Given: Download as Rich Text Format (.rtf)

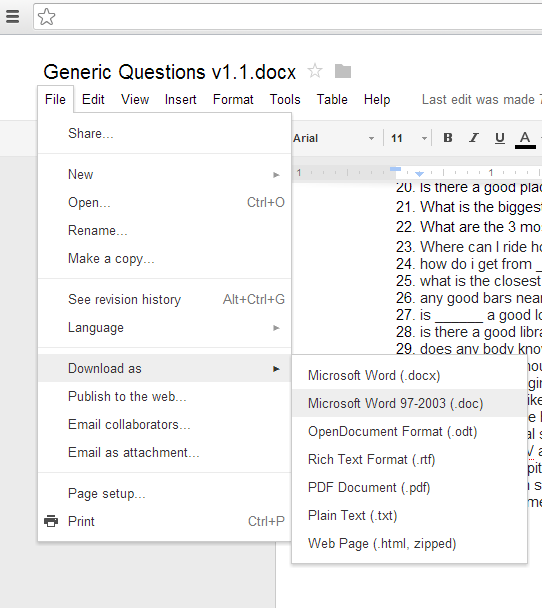Looking at the screenshot, I should (409, 459).
